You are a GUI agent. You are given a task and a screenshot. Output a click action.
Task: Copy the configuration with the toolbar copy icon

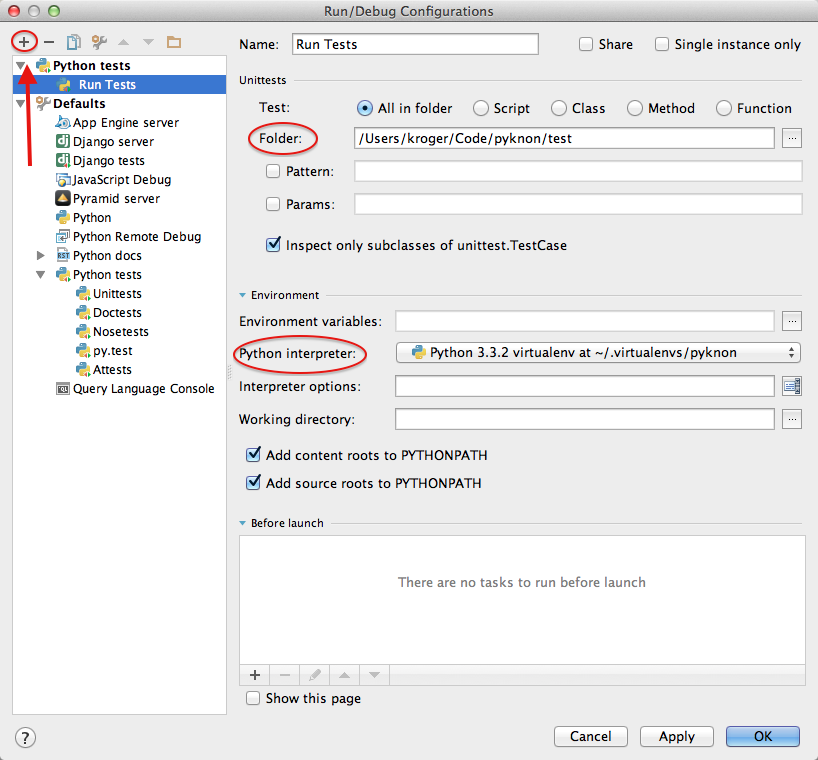point(74,42)
